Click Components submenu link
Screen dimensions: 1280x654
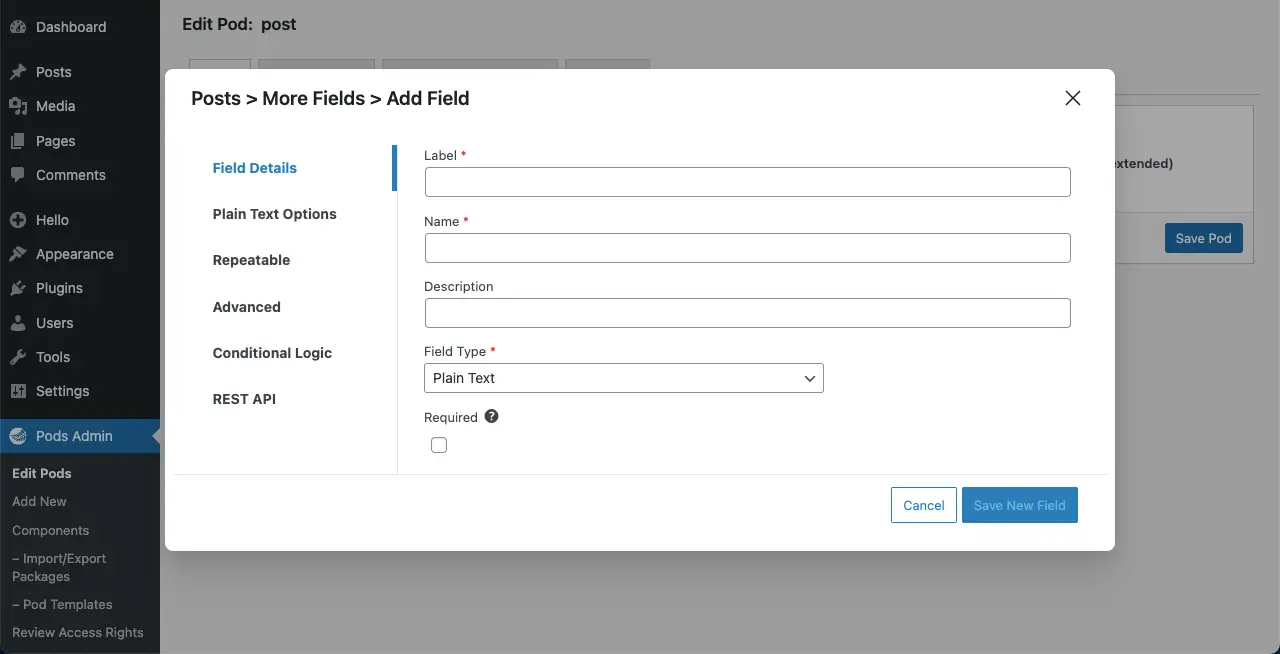50,530
